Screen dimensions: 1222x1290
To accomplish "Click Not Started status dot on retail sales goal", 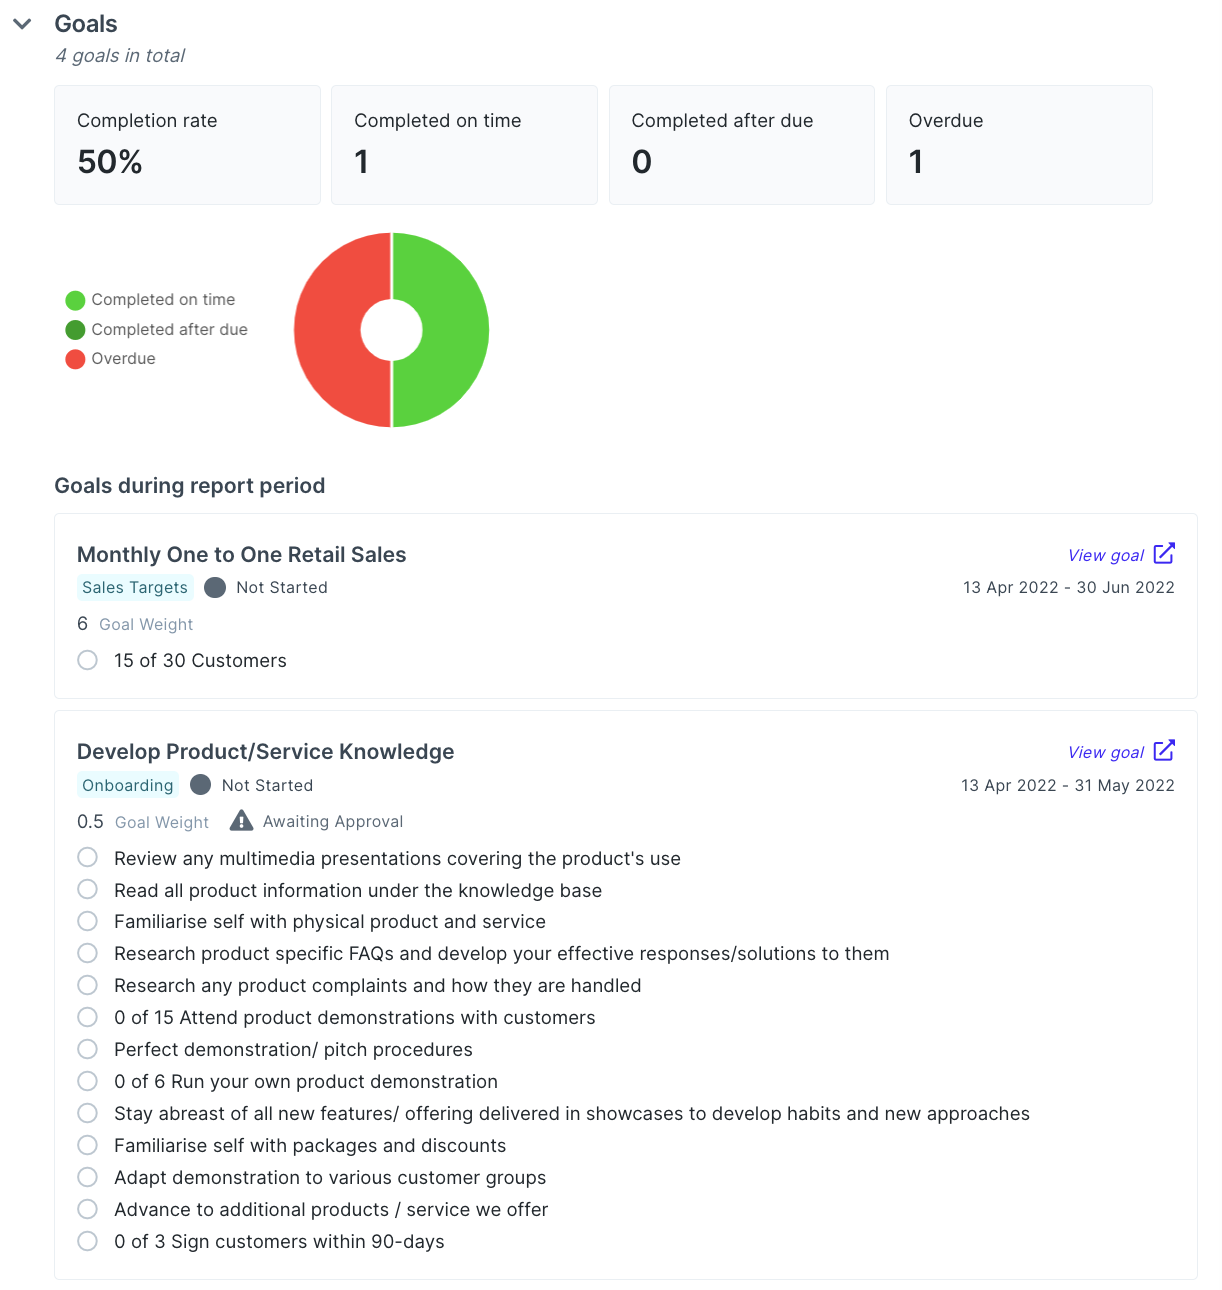I will [214, 587].
